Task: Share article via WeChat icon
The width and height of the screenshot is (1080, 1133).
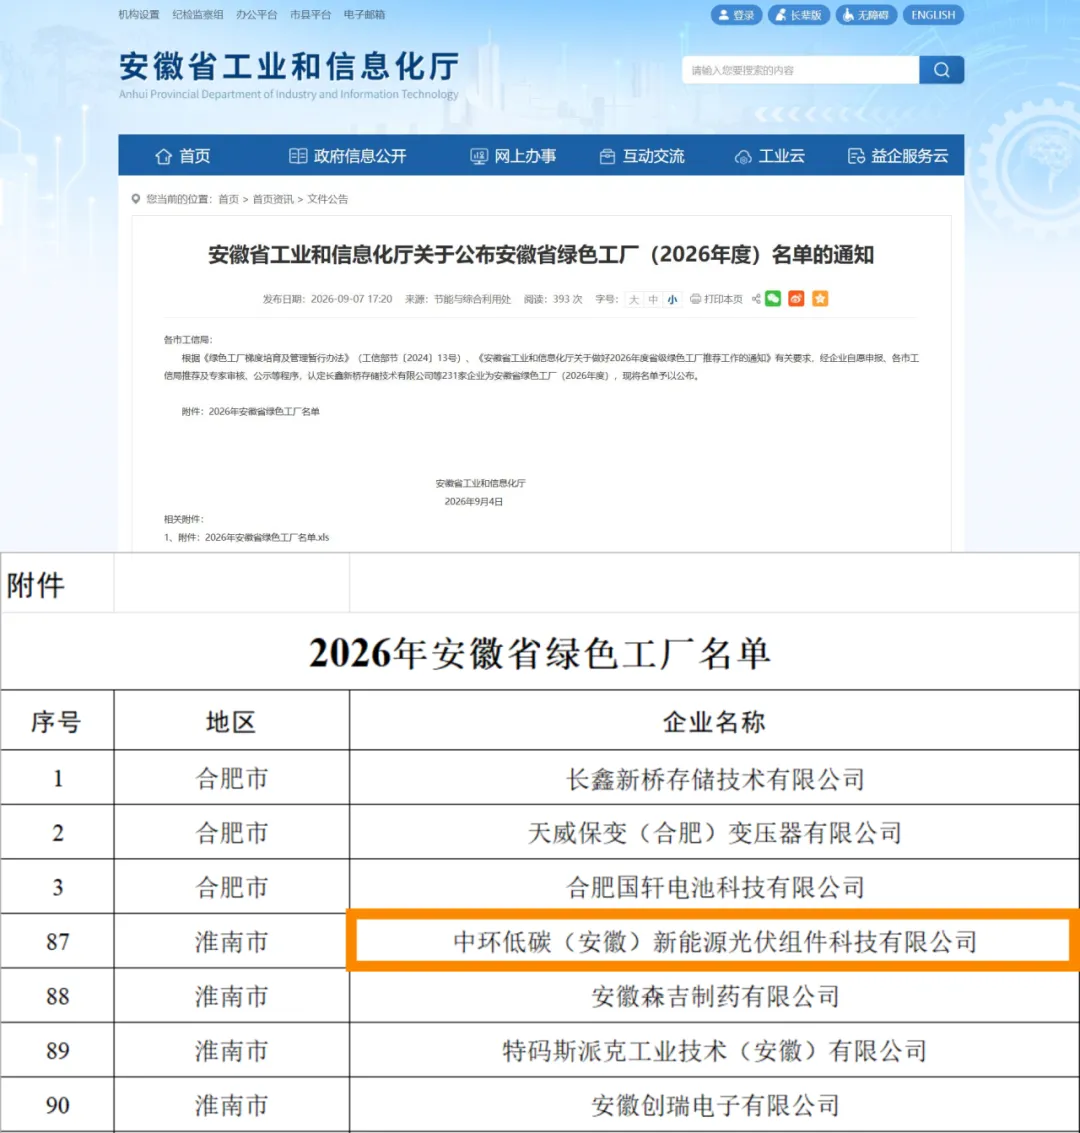Action: click(x=773, y=298)
